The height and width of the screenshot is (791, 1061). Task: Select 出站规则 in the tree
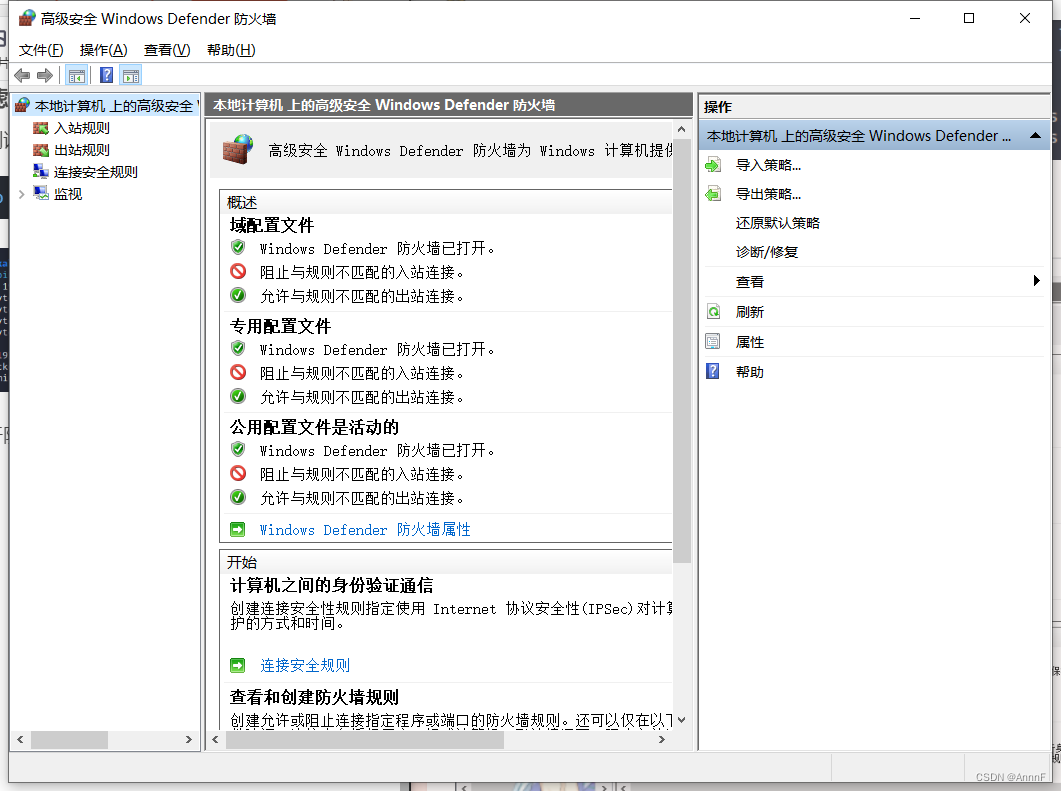(x=82, y=150)
